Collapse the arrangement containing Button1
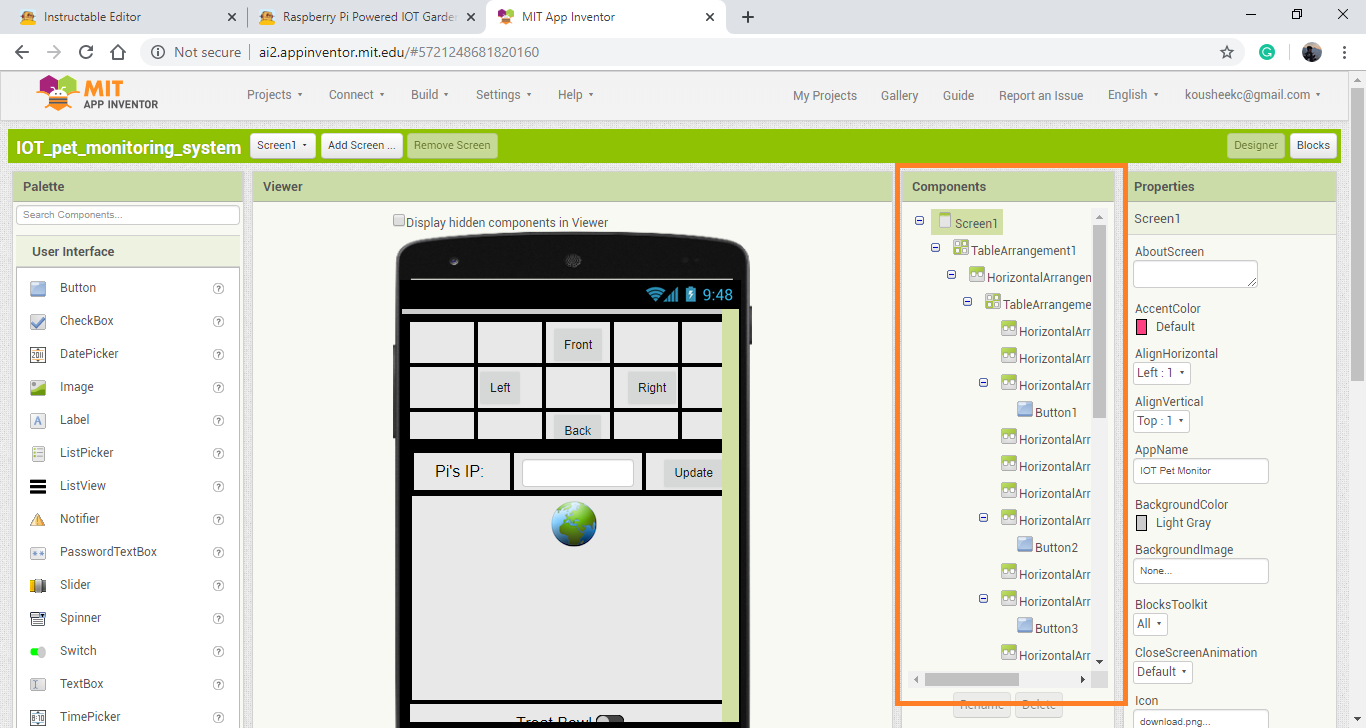 coord(983,382)
